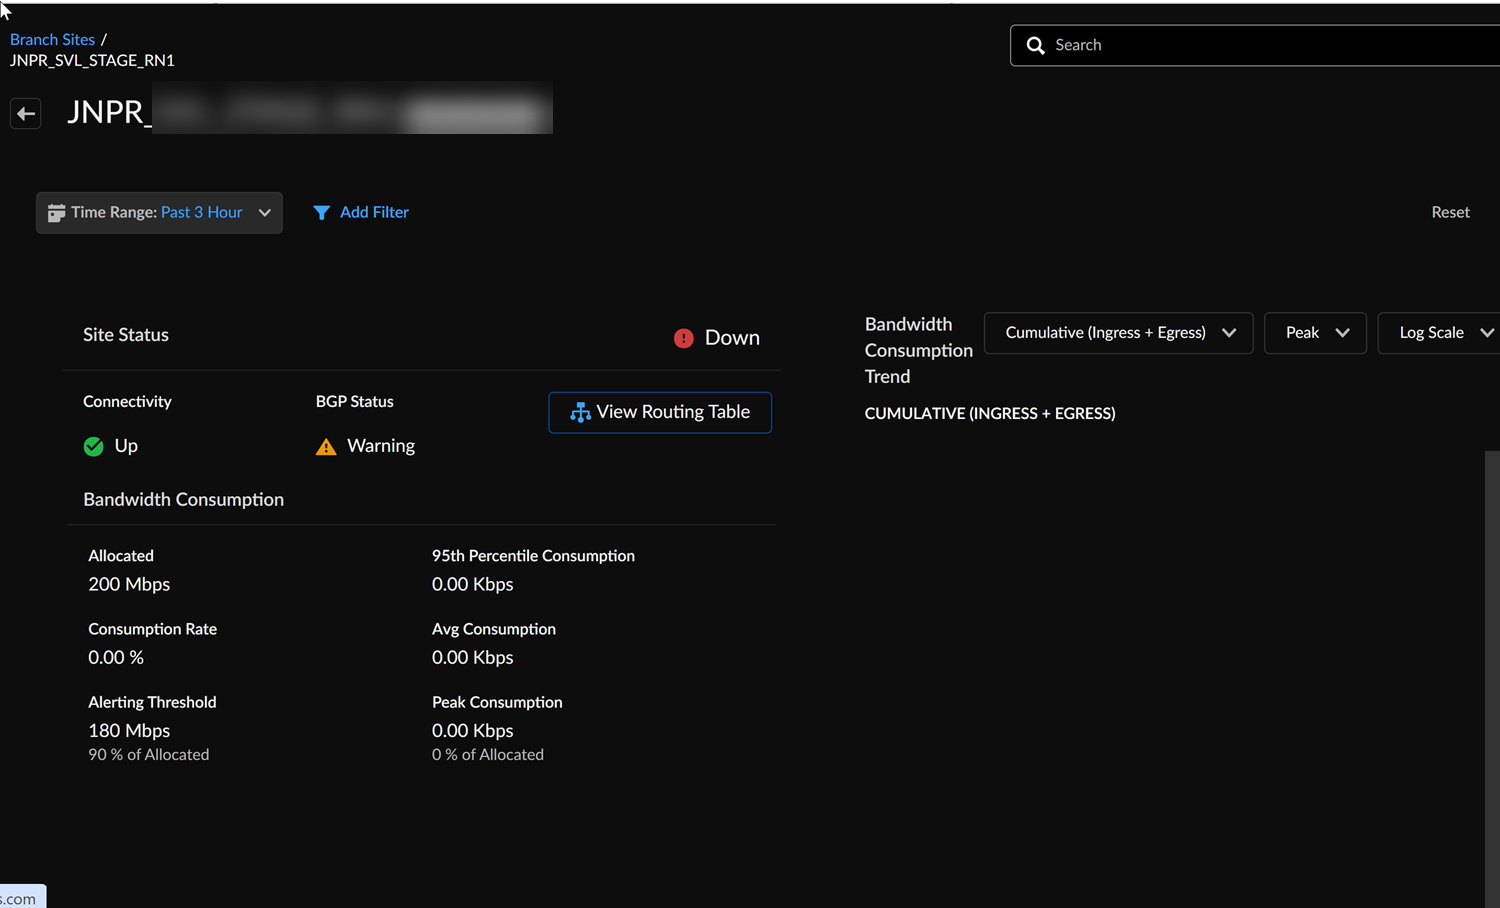Expand the Log Scale dropdown
Image resolution: width=1500 pixels, height=908 pixels.
click(x=1440, y=333)
